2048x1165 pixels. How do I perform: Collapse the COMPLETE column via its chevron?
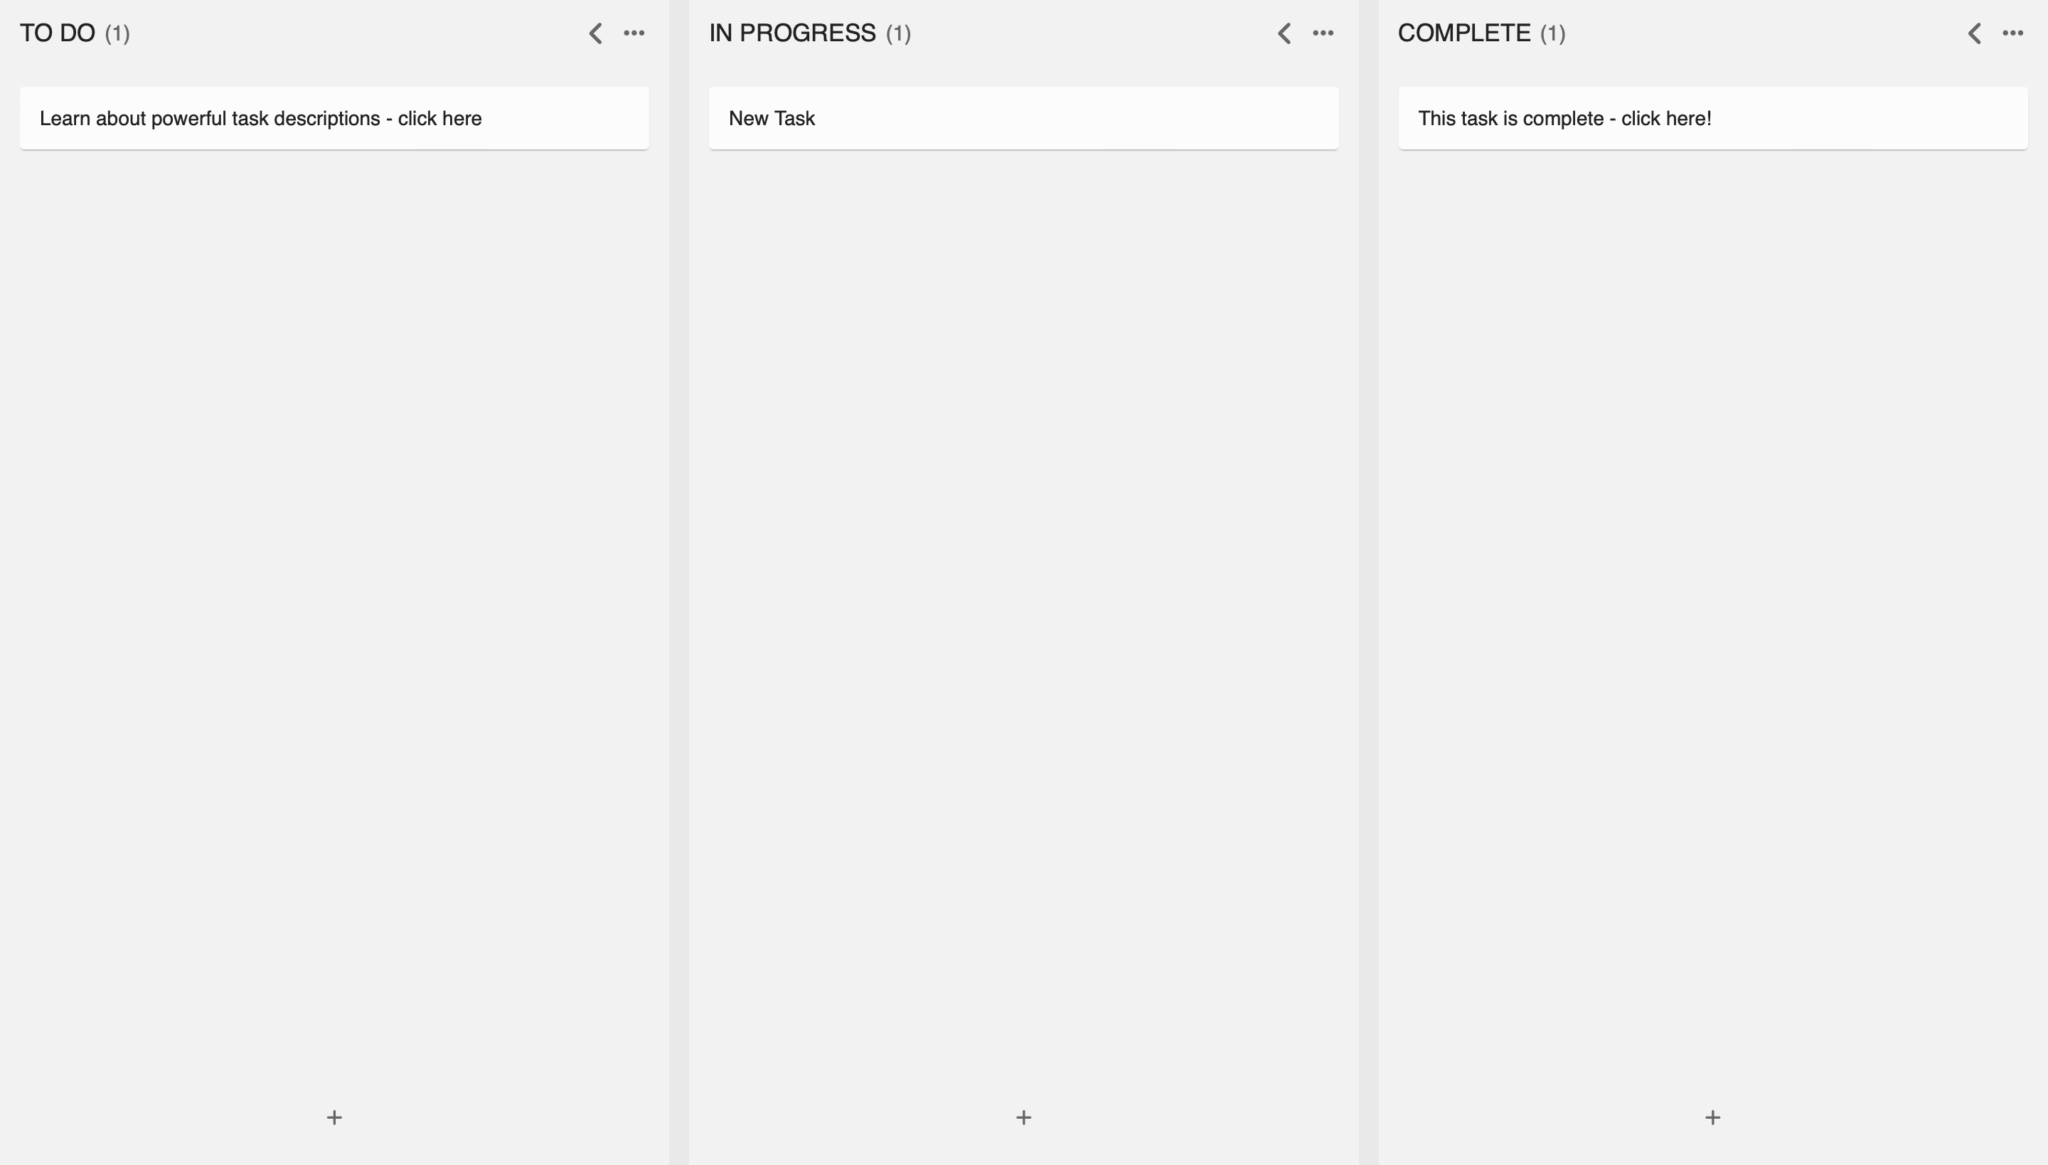(1974, 33)
